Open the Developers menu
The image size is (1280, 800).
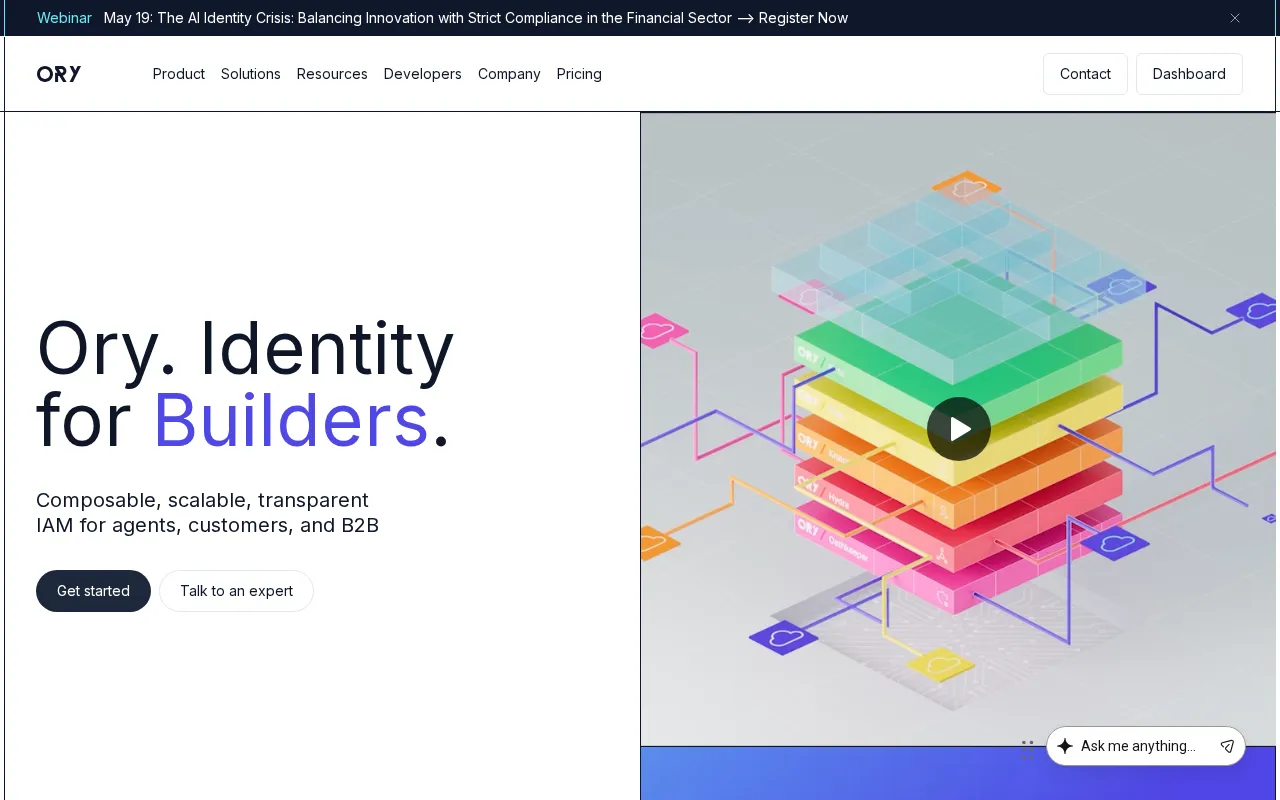[423, 74]
